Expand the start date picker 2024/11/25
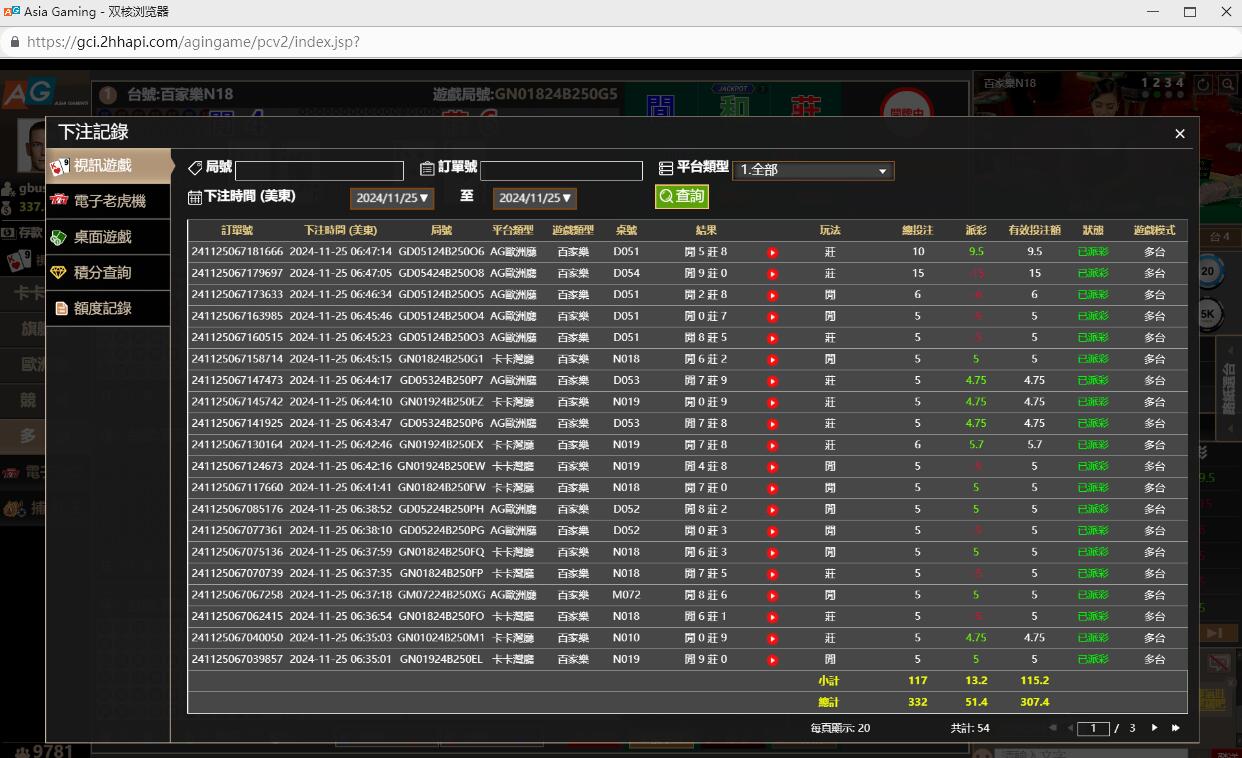Image resolution: width=1242 pixels, height=758 pixels. (x=392, y=198)
